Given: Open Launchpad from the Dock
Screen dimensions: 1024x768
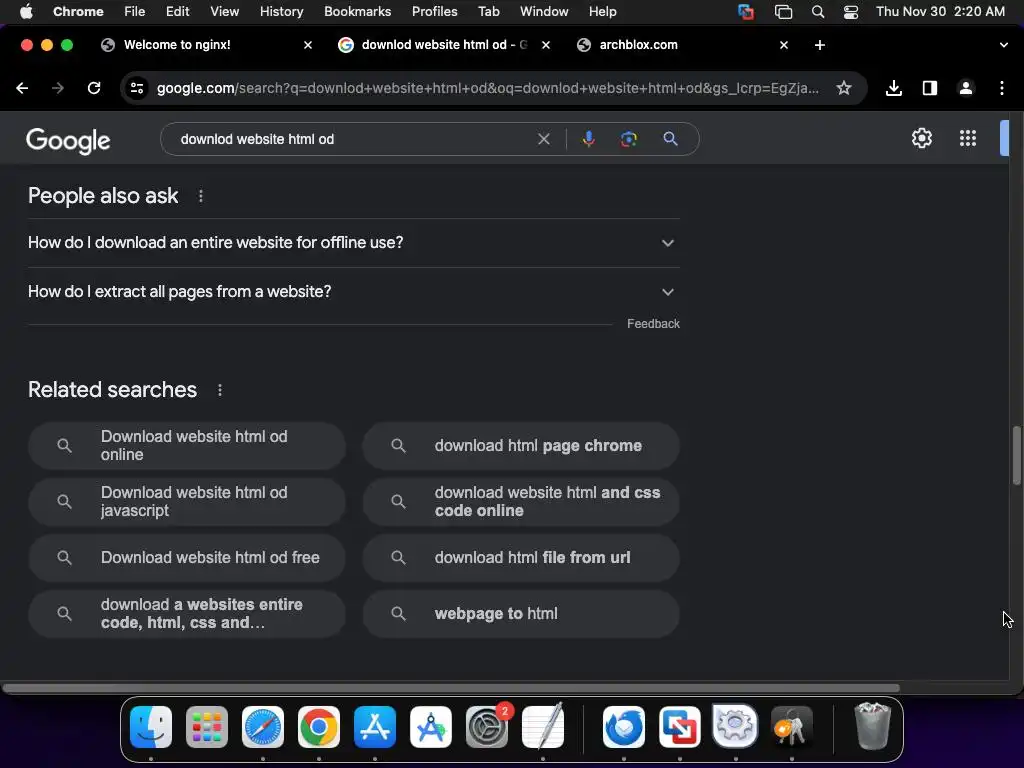Looking at the screenshot, I should click(x=207, y=727).
